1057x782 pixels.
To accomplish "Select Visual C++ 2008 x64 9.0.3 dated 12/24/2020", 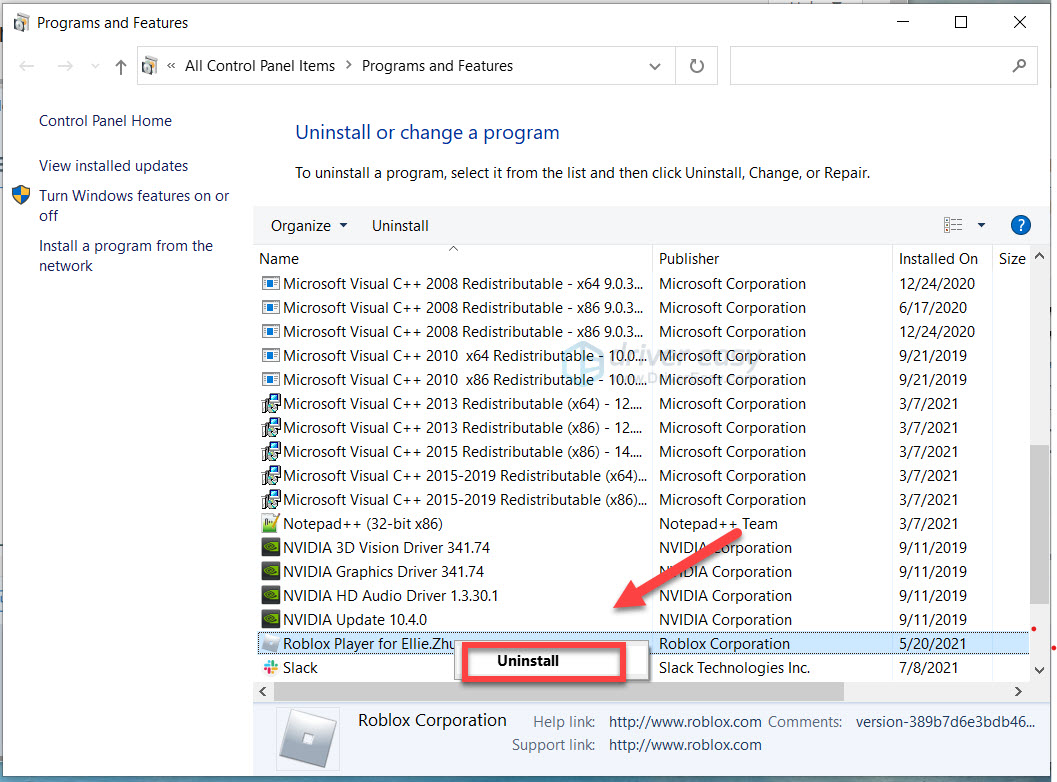I will (644, 284).
